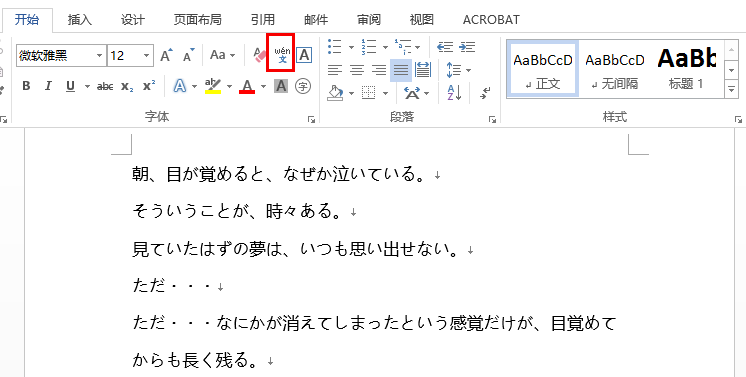Toggle show/hide formatting marks
The height and width of the screenshot is (377, 746).
486,93
